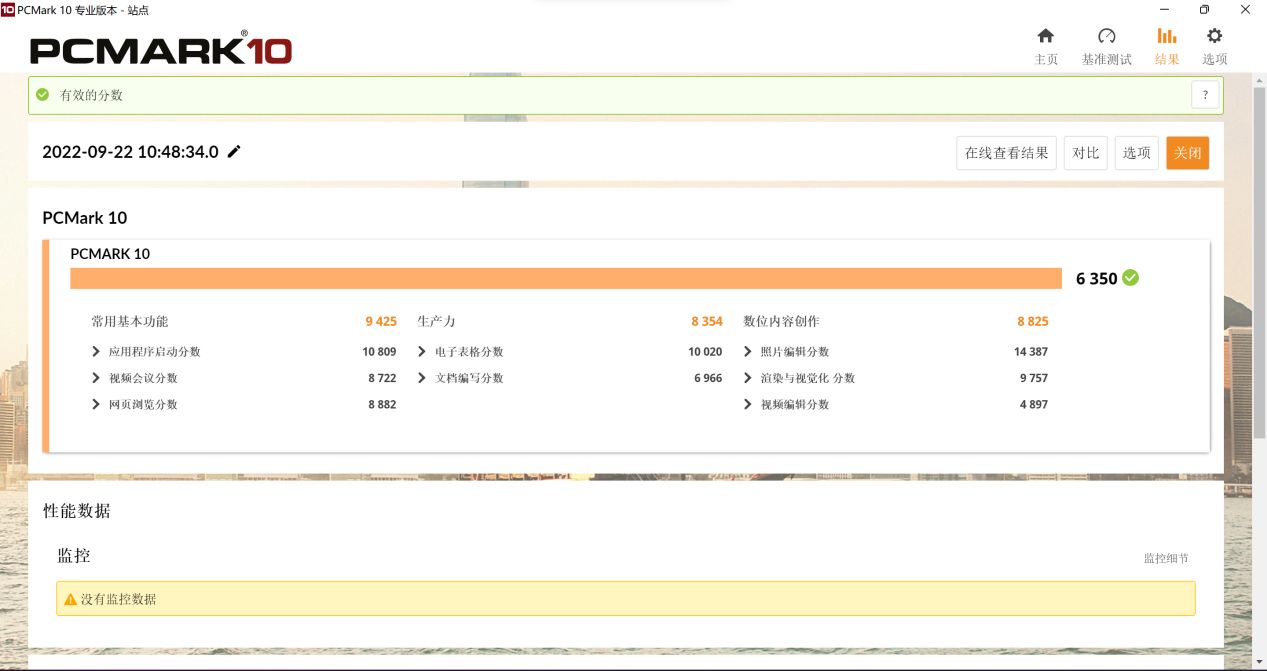This screenshot has height=671, width=1267.
Task: Expand 网页浏览分数 row
Action: (96, 404)
